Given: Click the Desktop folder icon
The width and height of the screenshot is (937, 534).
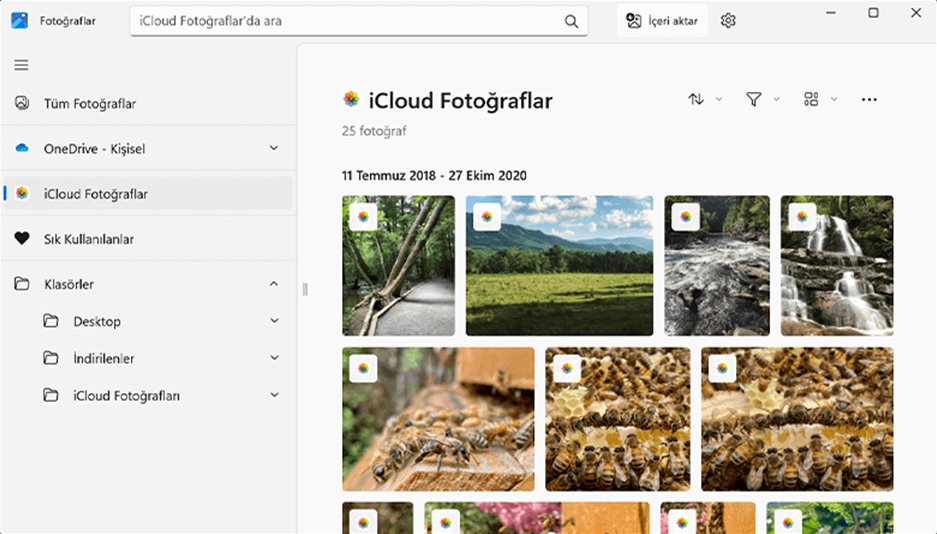Looking at the screenshot, I should coord(51,321).
